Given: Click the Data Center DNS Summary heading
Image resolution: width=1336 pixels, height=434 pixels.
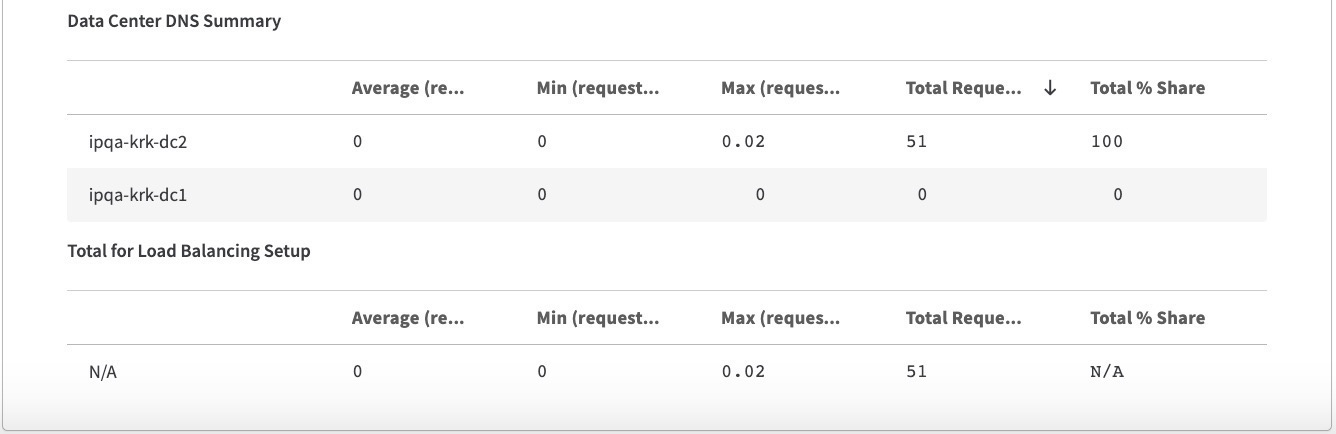Looking at the screenshot, I should pos(174,21).
